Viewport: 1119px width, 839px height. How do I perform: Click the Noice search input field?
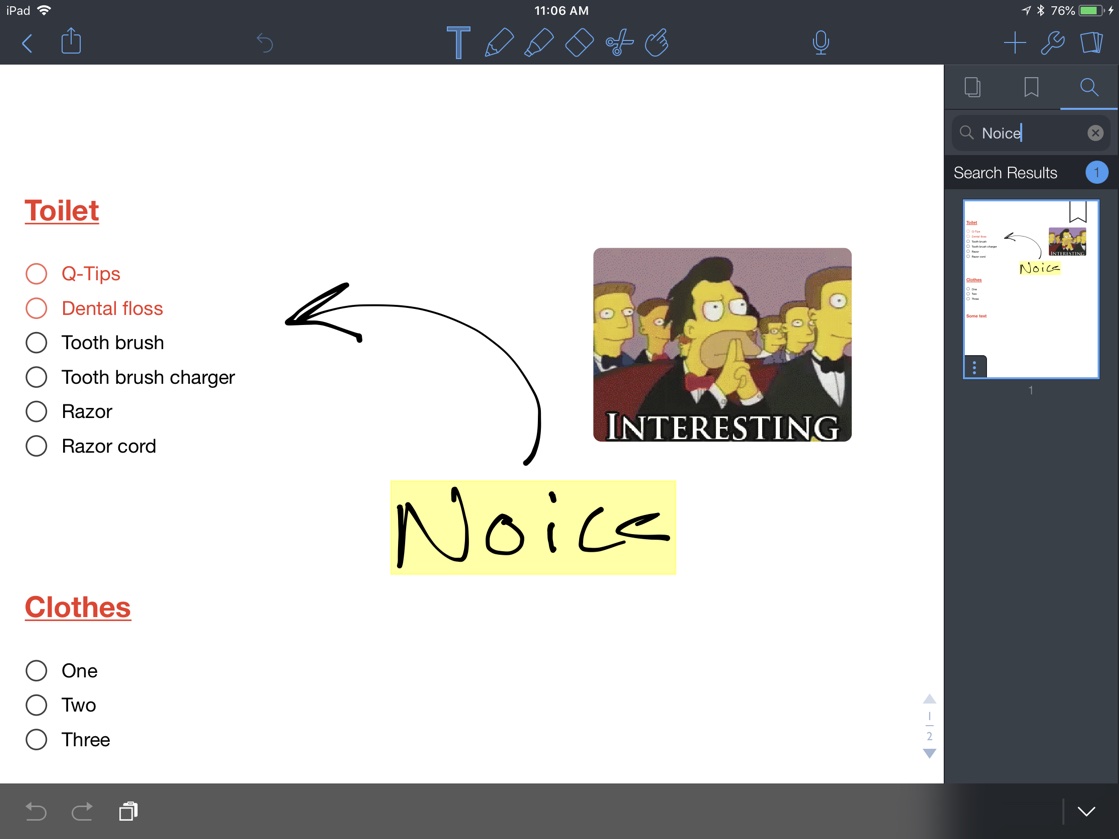tap(1031, 133)
